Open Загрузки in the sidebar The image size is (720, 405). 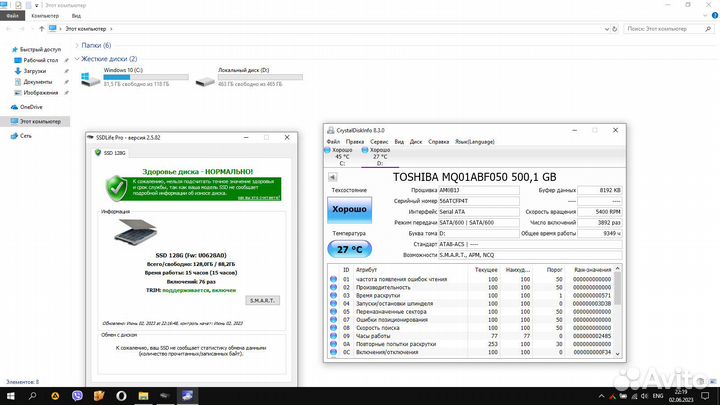35,71
